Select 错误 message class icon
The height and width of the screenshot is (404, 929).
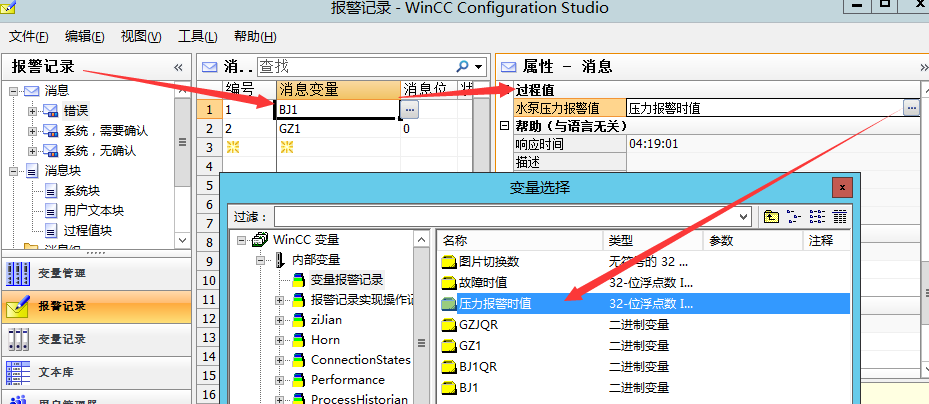coord(50,111)
